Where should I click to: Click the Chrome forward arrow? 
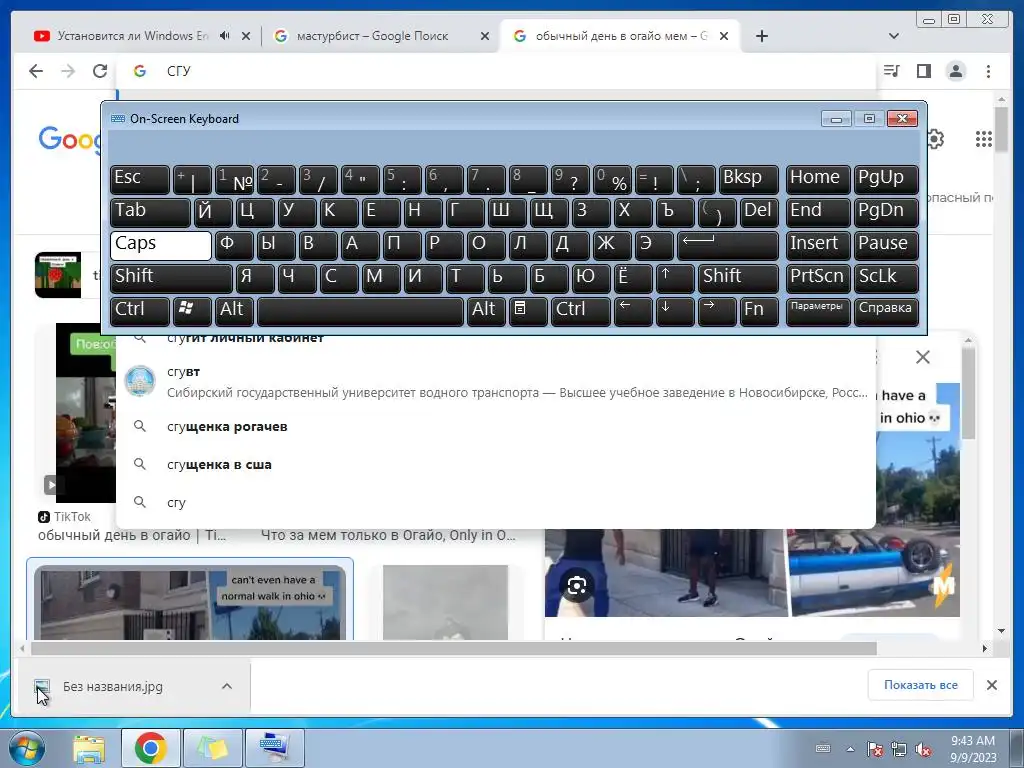coord(68,71)
